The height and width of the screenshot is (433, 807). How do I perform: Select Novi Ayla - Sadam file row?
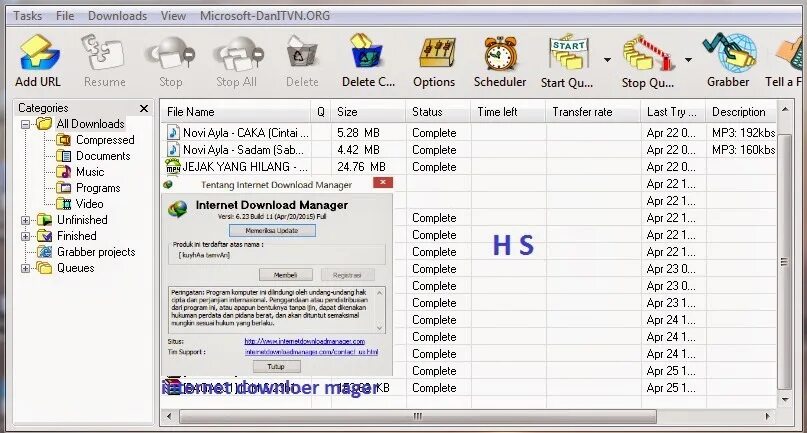(x=468, y=150)
